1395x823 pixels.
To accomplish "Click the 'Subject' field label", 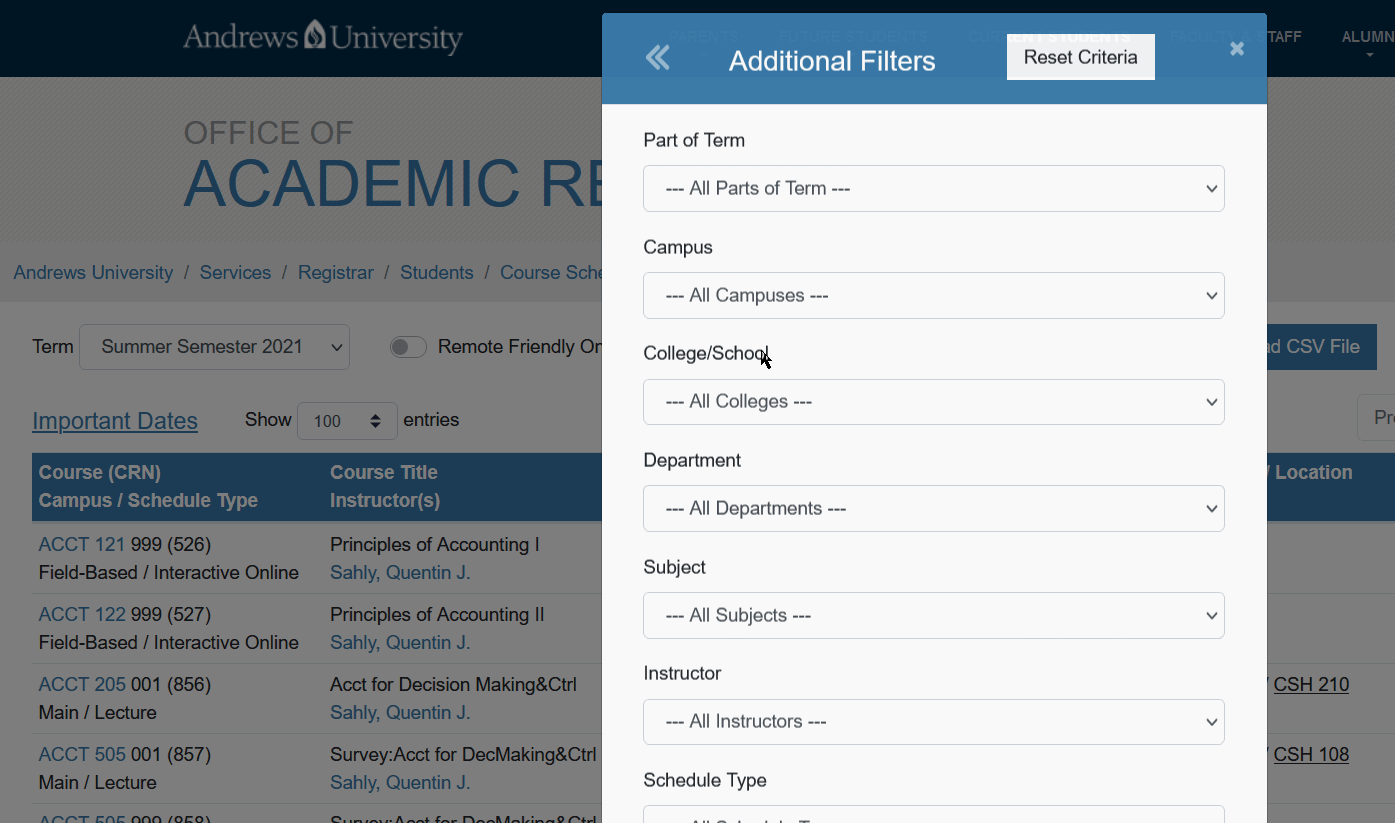I will (675, 567).
